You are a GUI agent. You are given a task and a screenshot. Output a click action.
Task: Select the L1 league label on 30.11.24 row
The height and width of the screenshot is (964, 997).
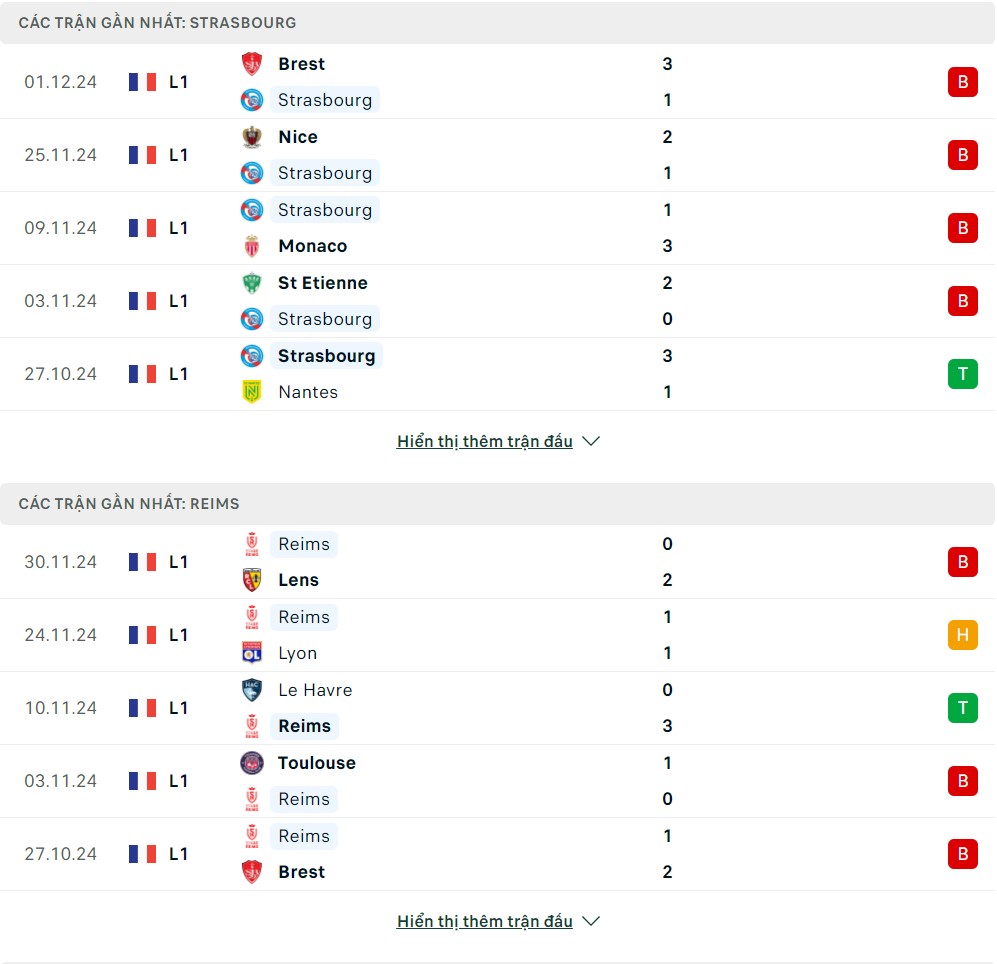click(178, 562)
